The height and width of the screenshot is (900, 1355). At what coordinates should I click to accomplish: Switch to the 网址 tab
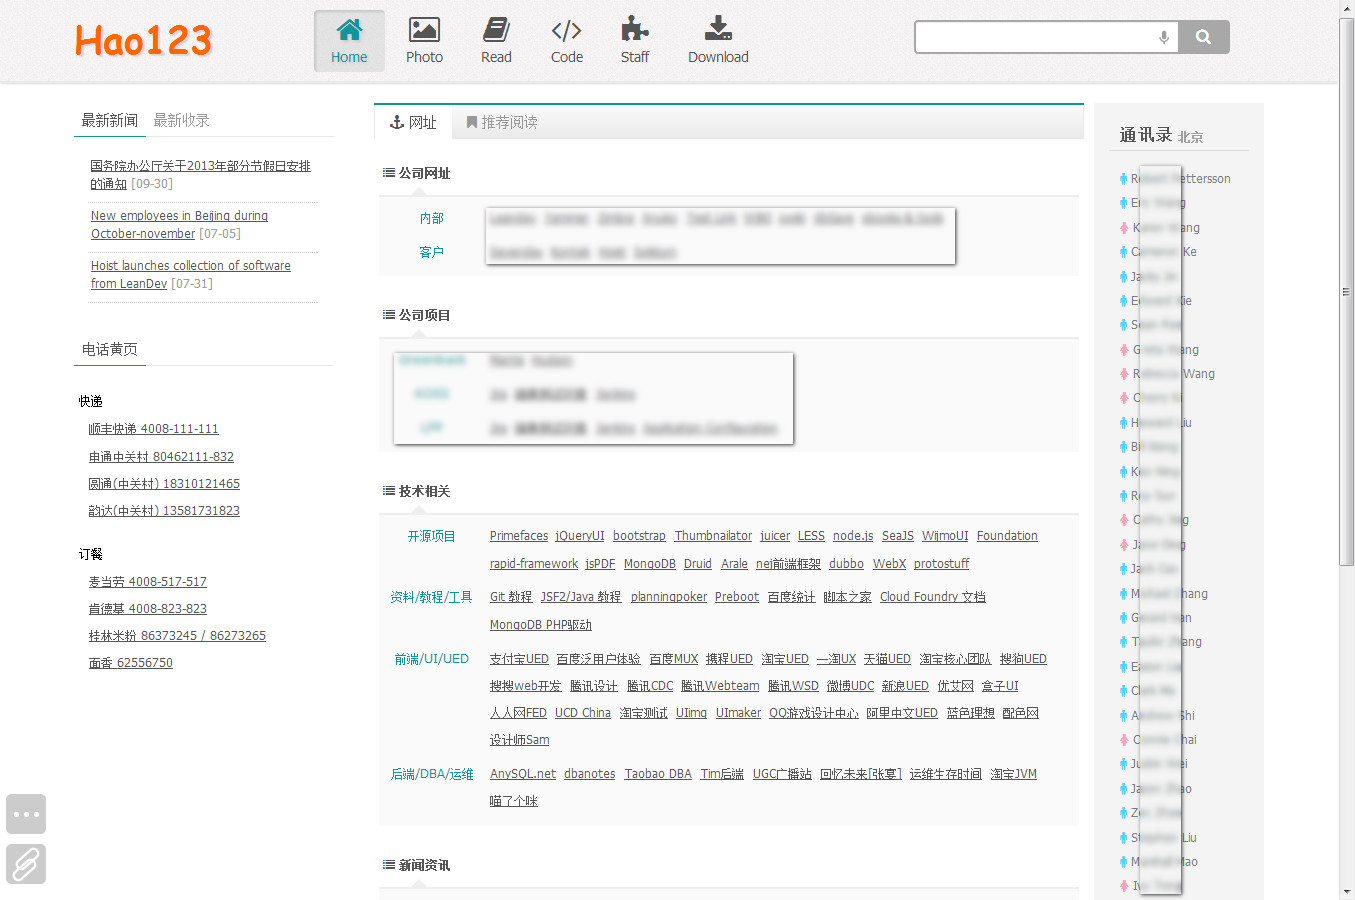click(413, 122)
